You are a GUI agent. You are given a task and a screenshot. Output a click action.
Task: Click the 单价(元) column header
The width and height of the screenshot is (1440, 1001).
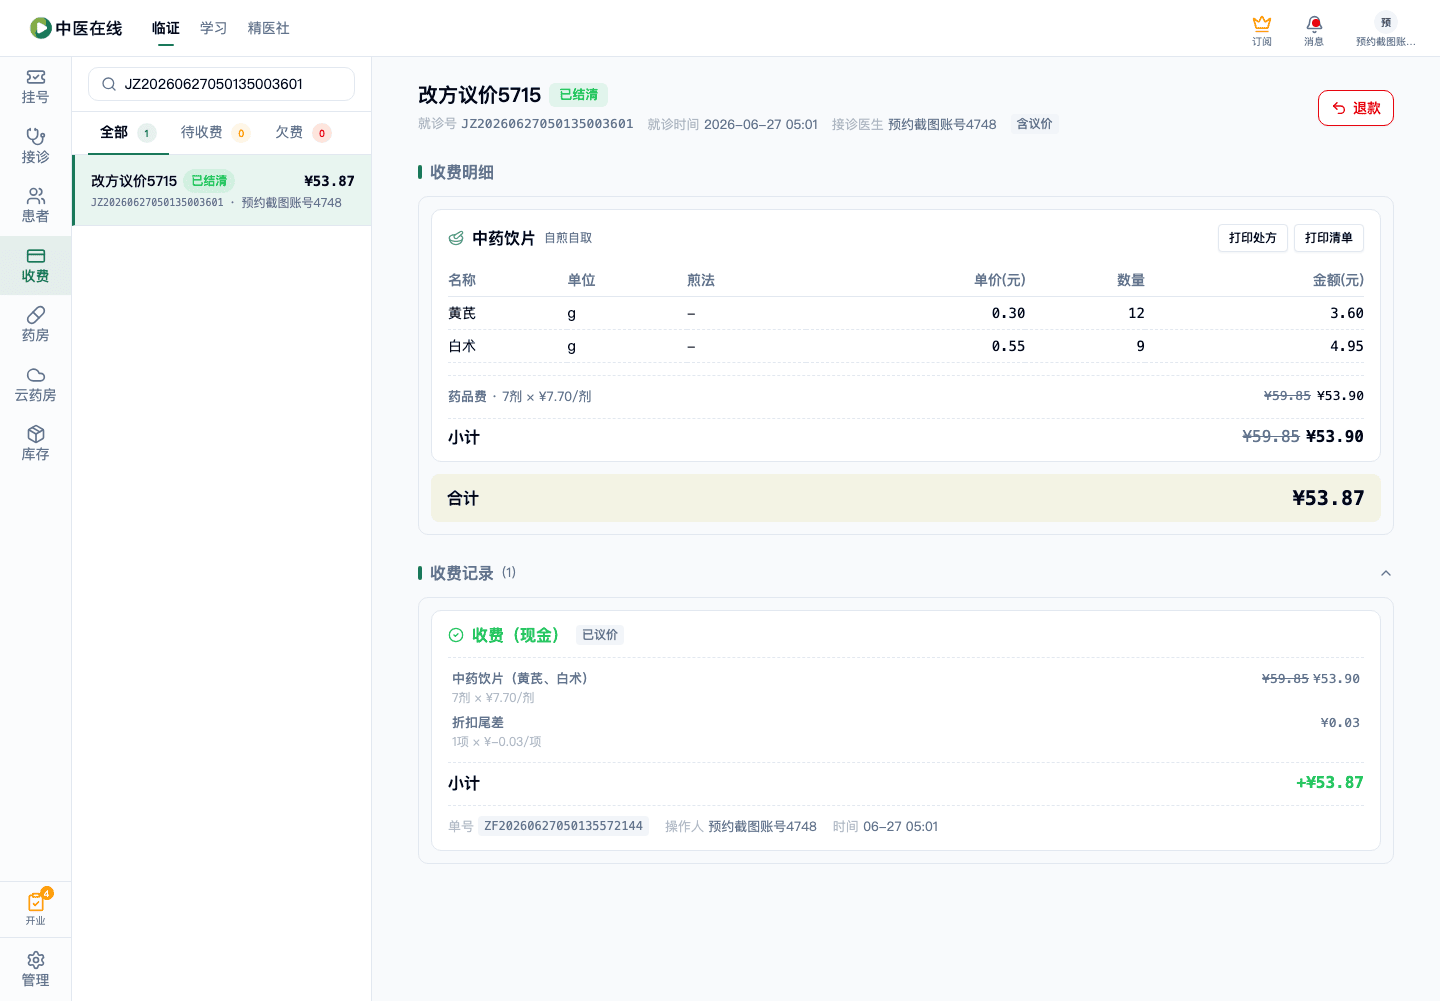pyautogui.click(x=1000, y=280)
